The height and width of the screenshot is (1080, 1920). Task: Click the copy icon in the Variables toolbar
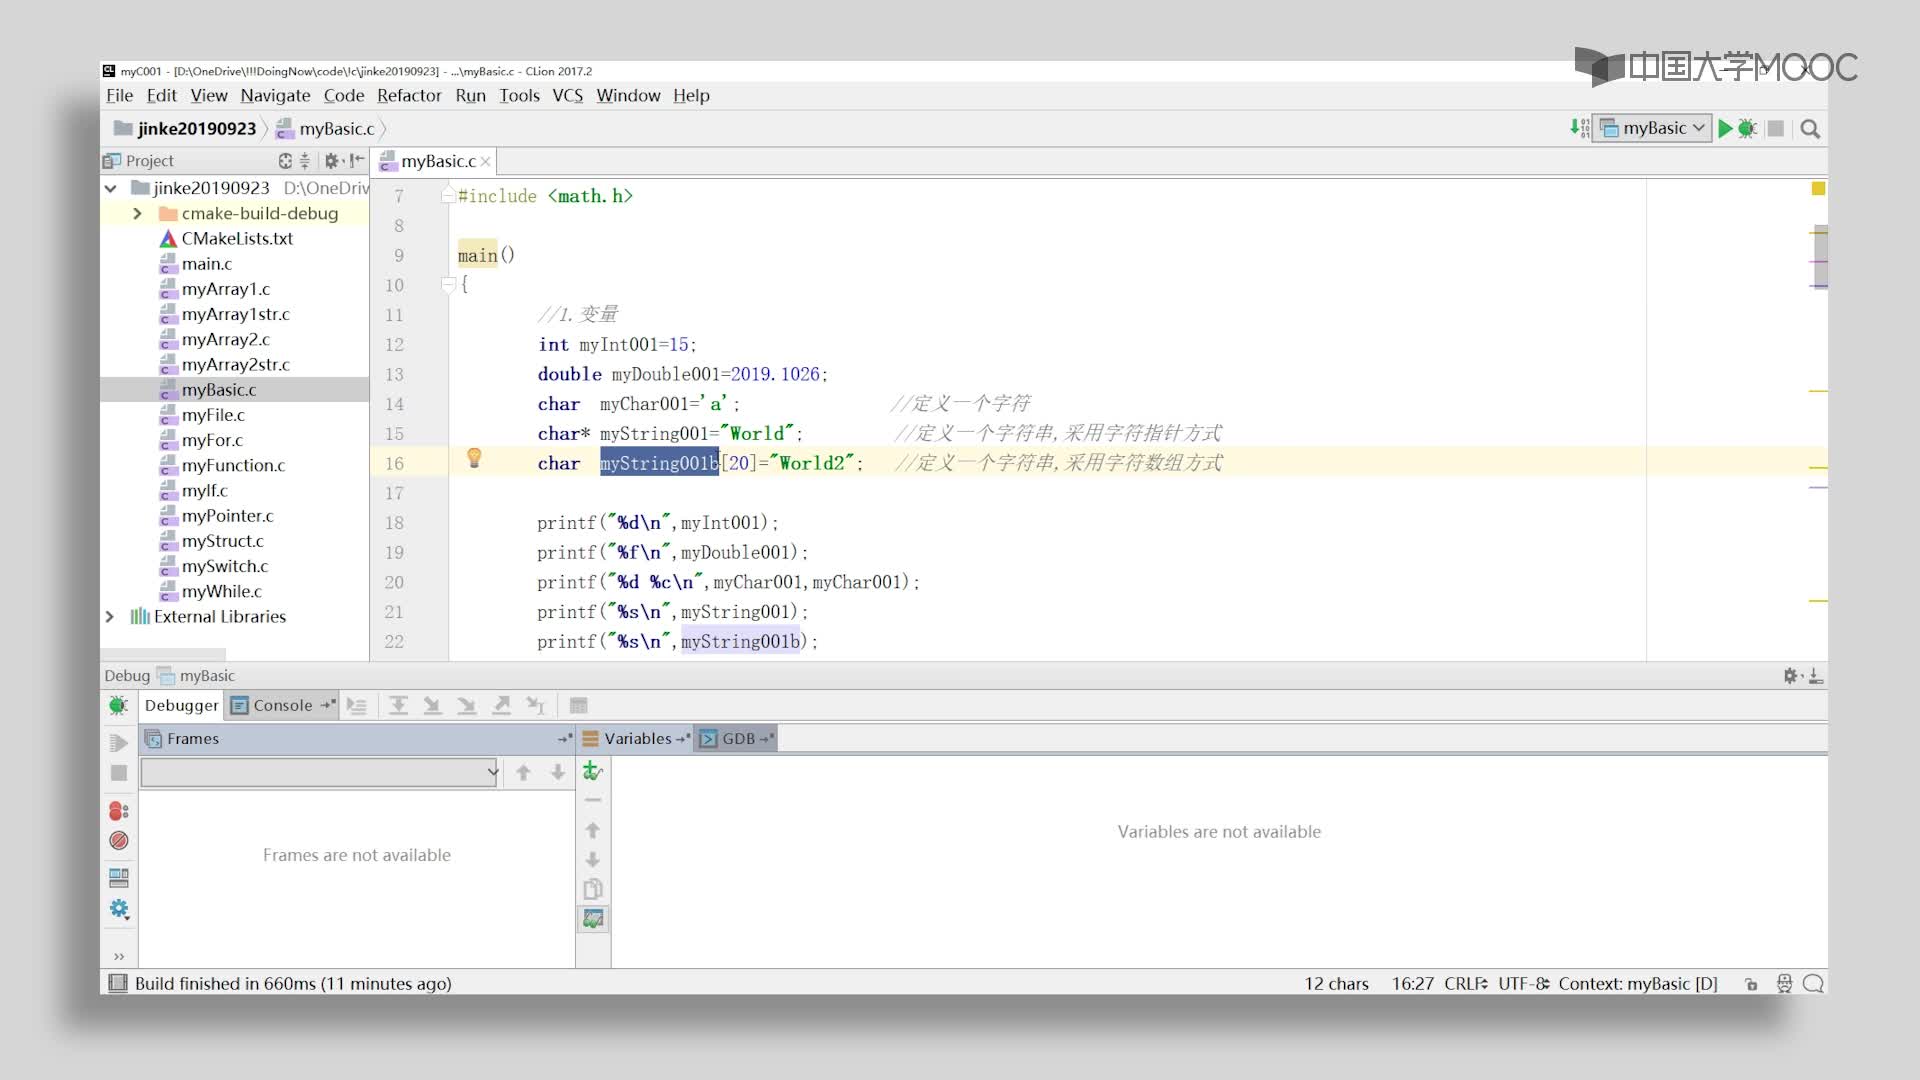pyautogui.click(x=593, y=889)
